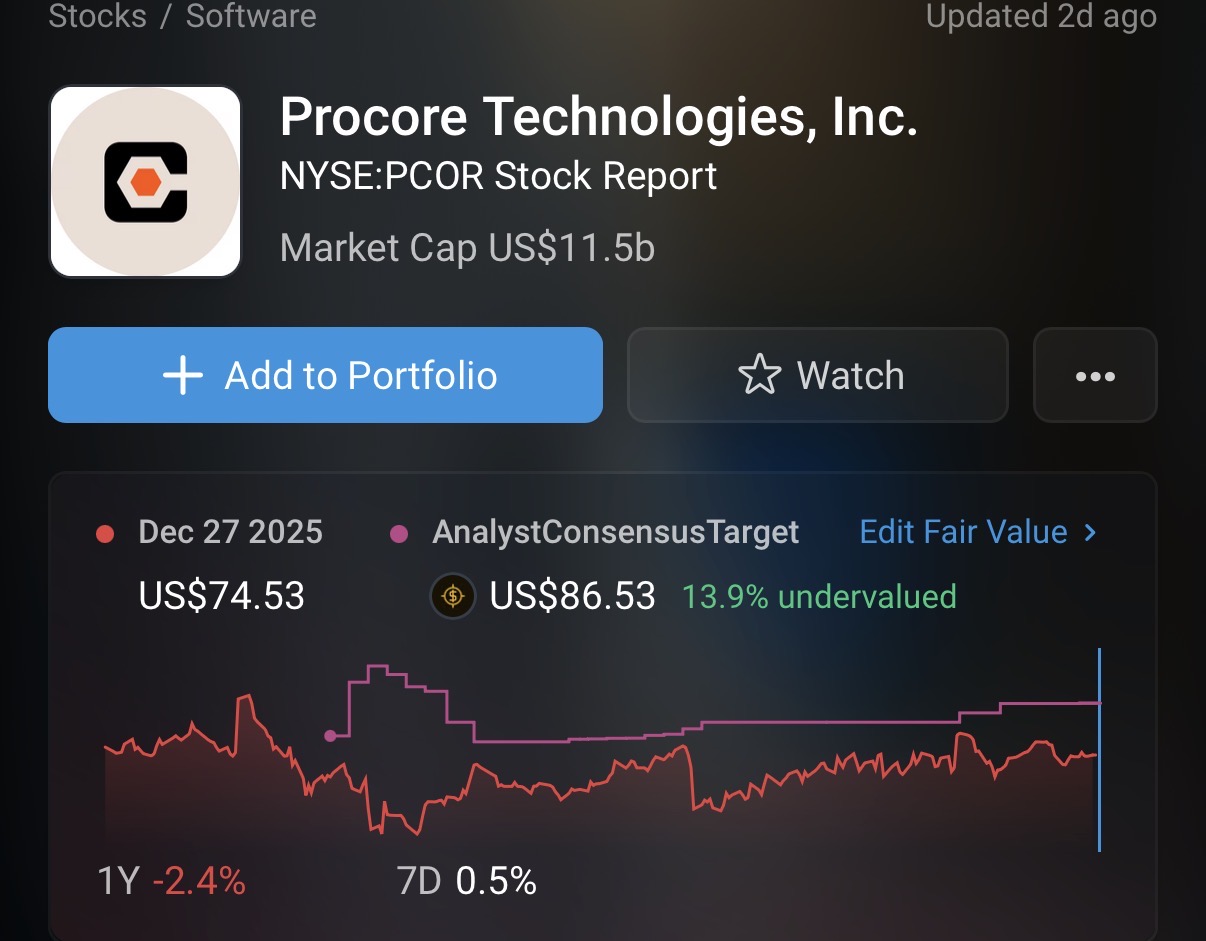The height and width of the screenshot is (941, 1206).
Task: Expand the Edit Fair Value chevron arrow
Action: 1090,532
